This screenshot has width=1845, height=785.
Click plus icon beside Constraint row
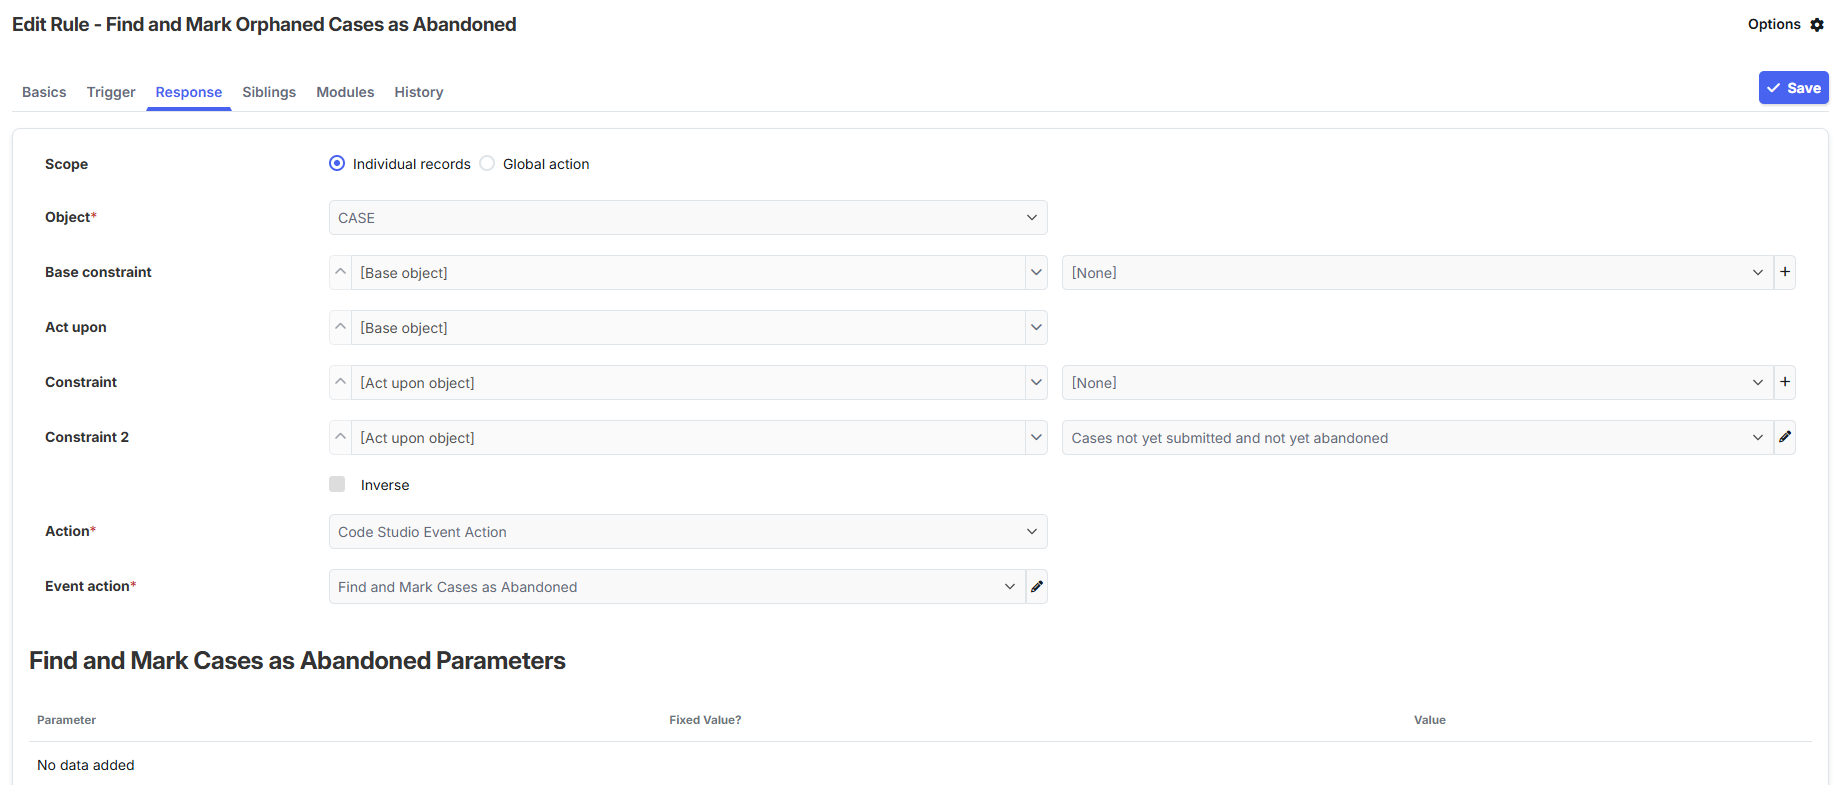pos(1784,382)
